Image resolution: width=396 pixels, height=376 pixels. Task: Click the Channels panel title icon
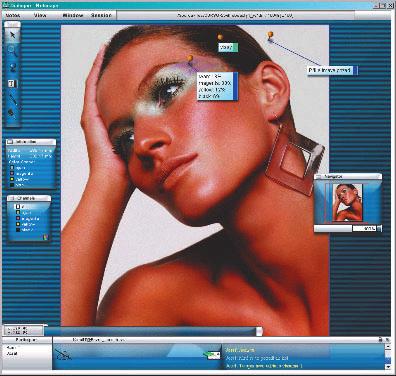coord(11,198)
